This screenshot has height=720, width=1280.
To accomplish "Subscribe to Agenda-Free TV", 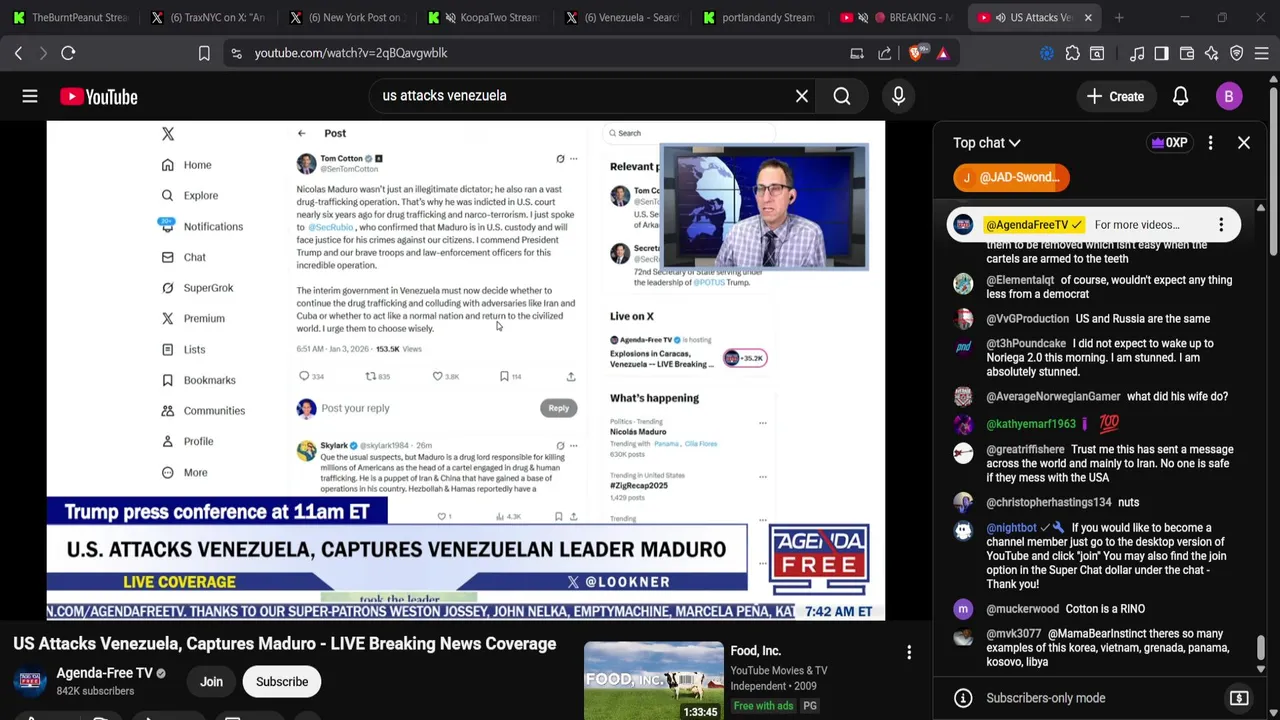I will [281, 682].
